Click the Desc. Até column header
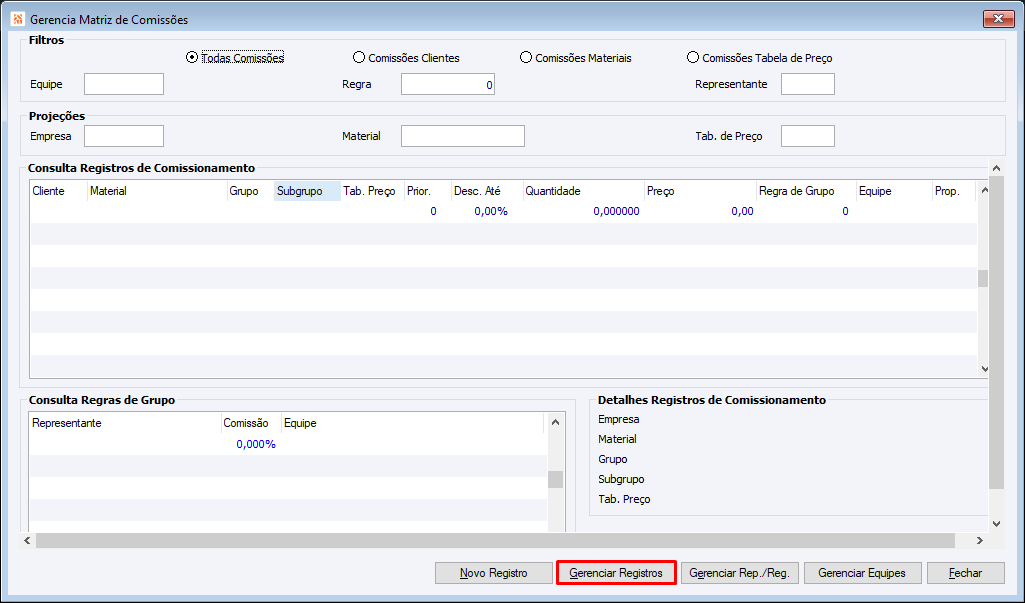1025x603 pixels. click(487, 191)
